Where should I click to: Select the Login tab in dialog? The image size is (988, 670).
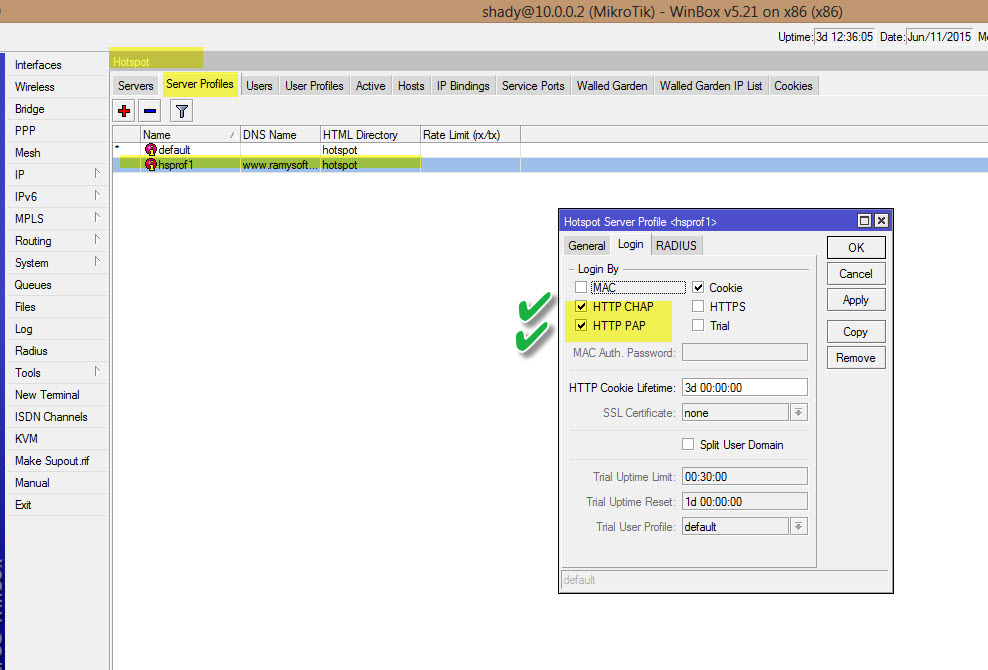631,245
